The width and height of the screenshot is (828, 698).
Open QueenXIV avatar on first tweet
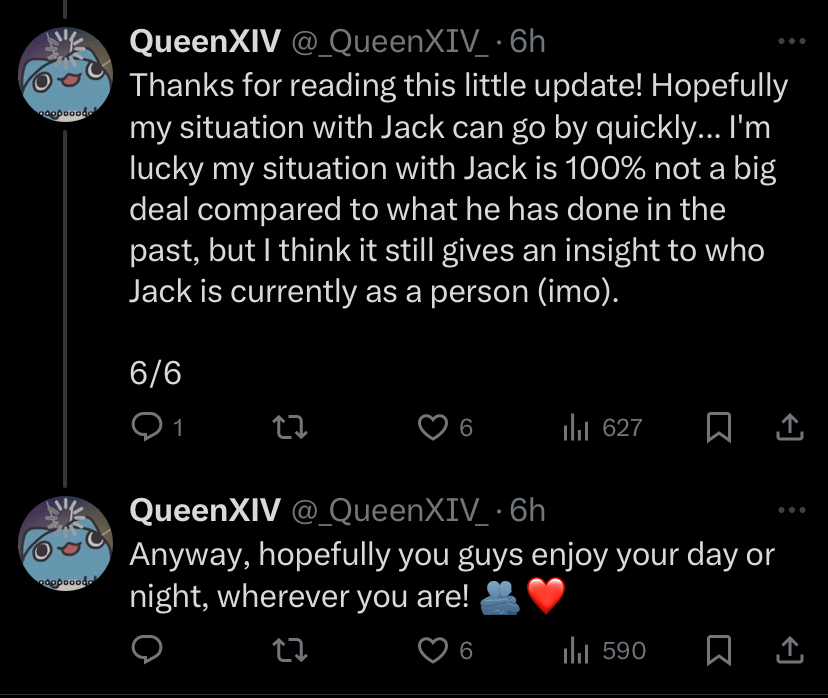coord(65,74)
